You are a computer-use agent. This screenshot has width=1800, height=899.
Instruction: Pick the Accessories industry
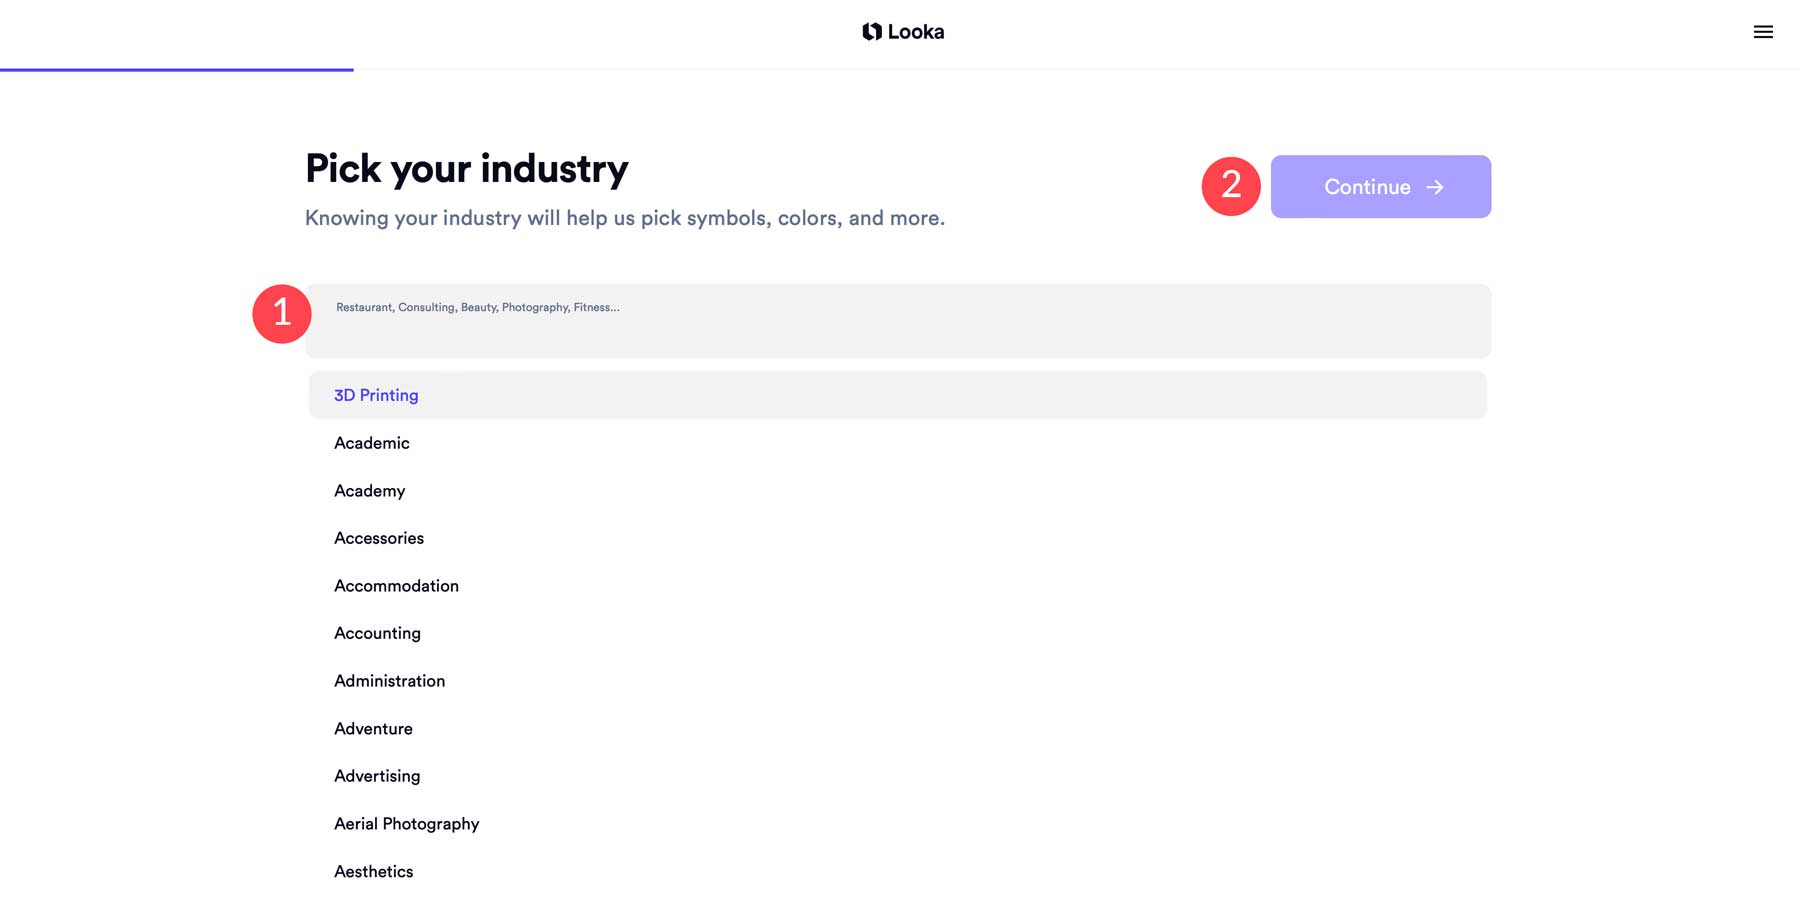[x=379, y=538]
